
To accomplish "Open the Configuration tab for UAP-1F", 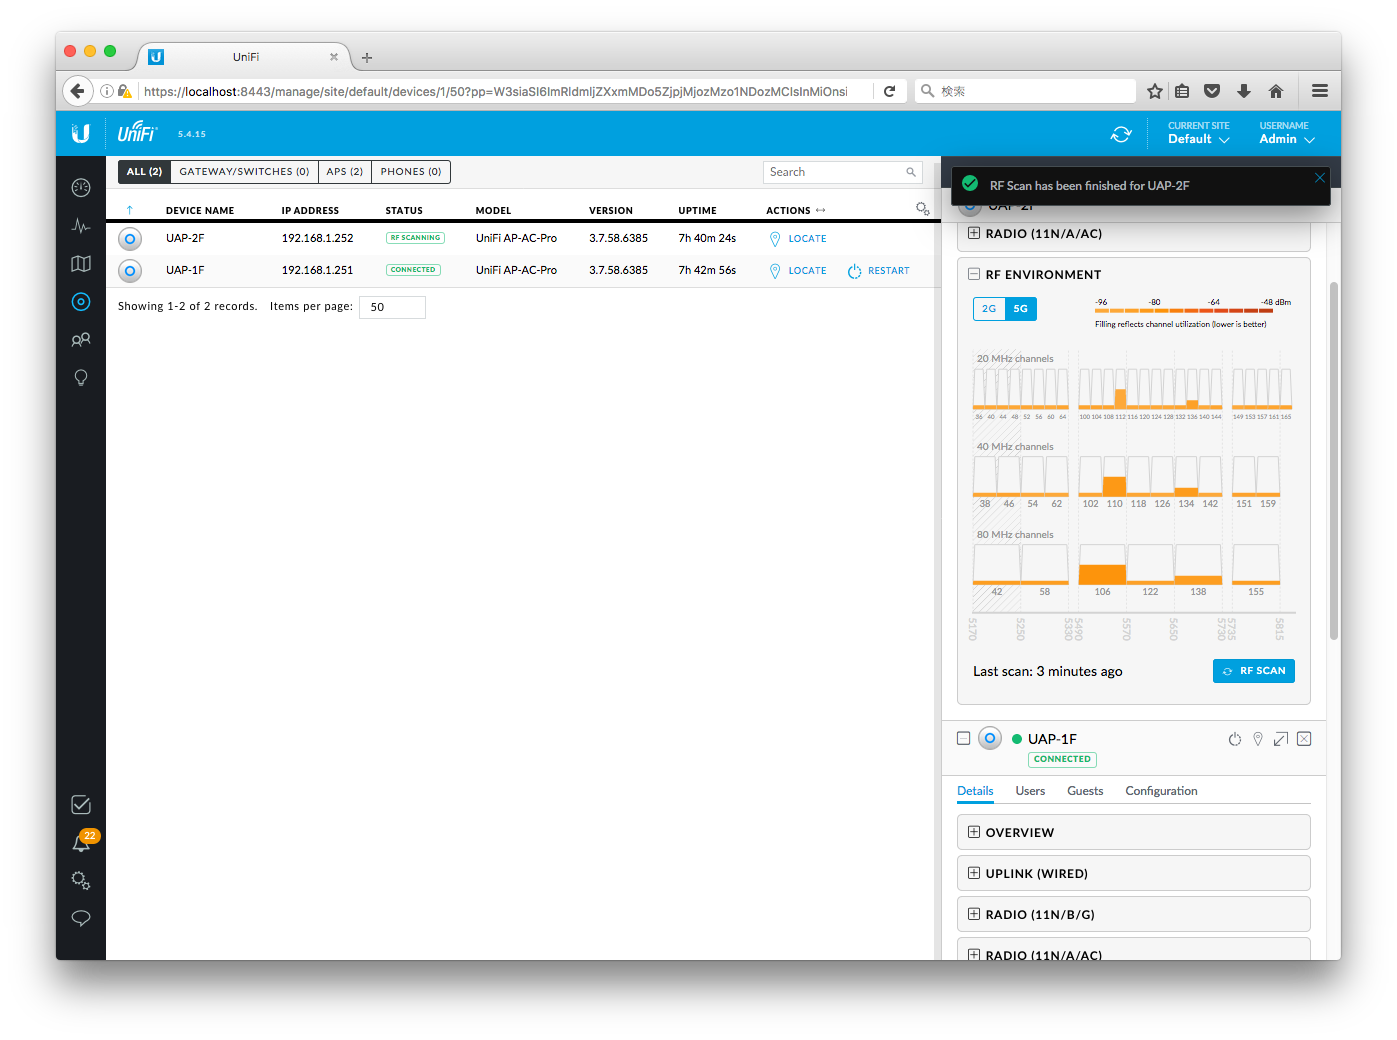I will tap(1161, 791).
